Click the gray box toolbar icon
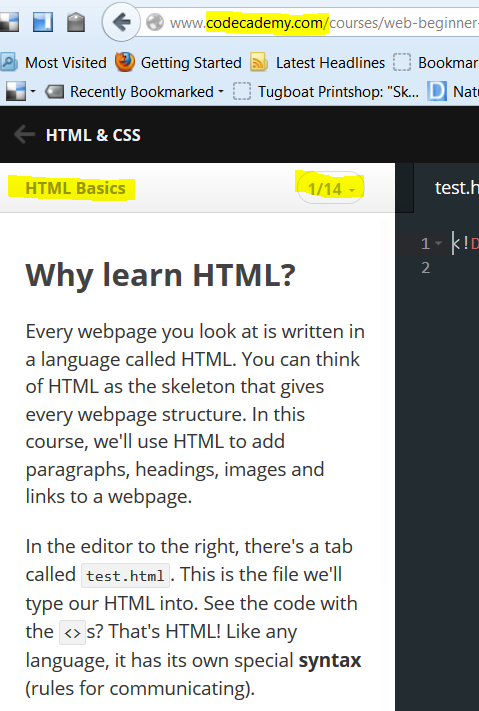Viewport: 479px width, 711px height. (76, 22)
